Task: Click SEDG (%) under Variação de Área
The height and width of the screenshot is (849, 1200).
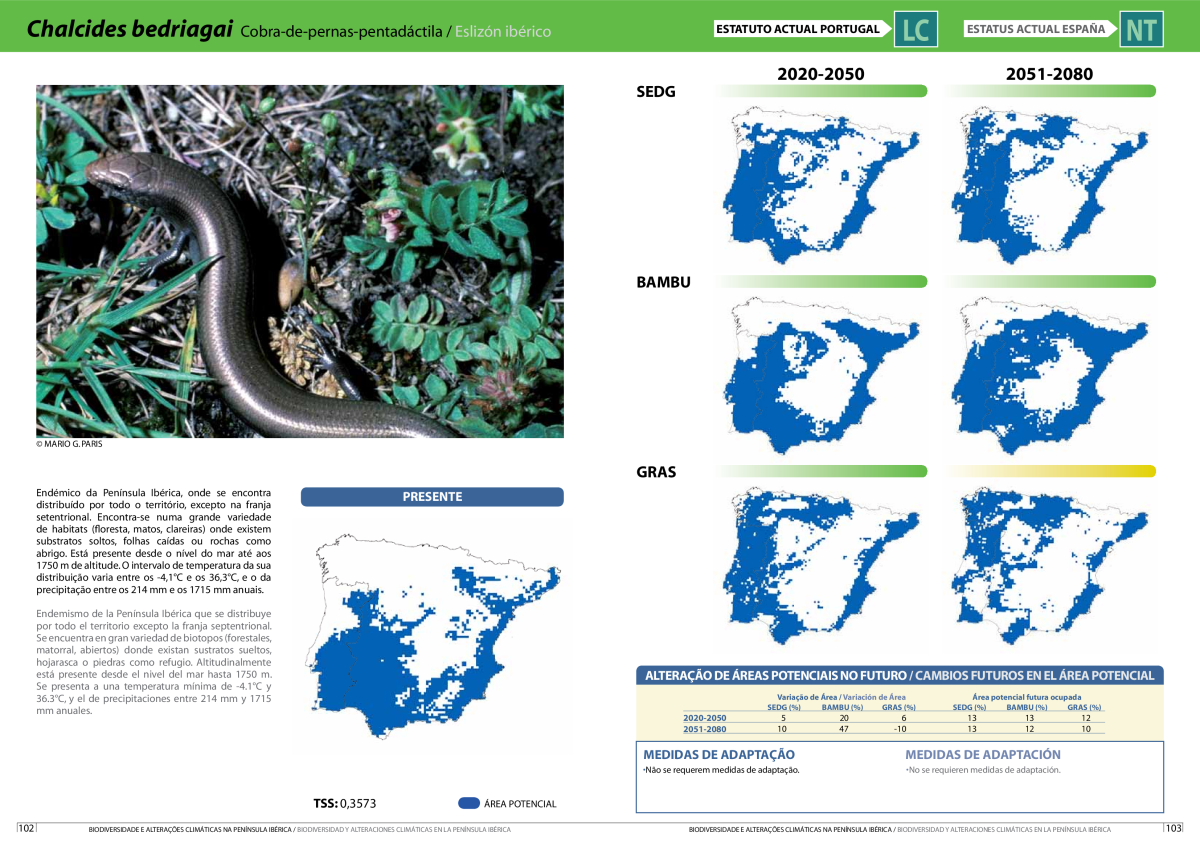Action: pos(784,707)
